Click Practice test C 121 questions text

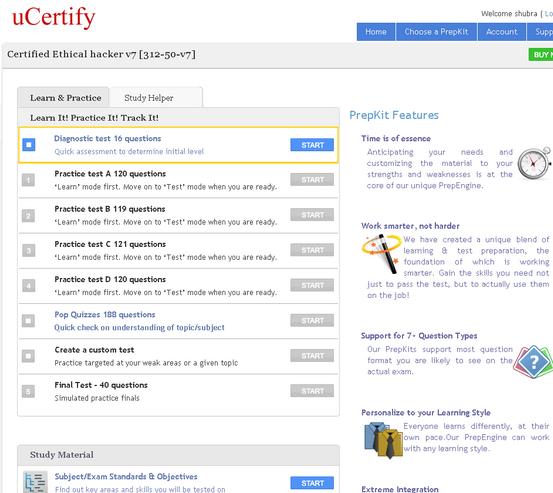110,244
